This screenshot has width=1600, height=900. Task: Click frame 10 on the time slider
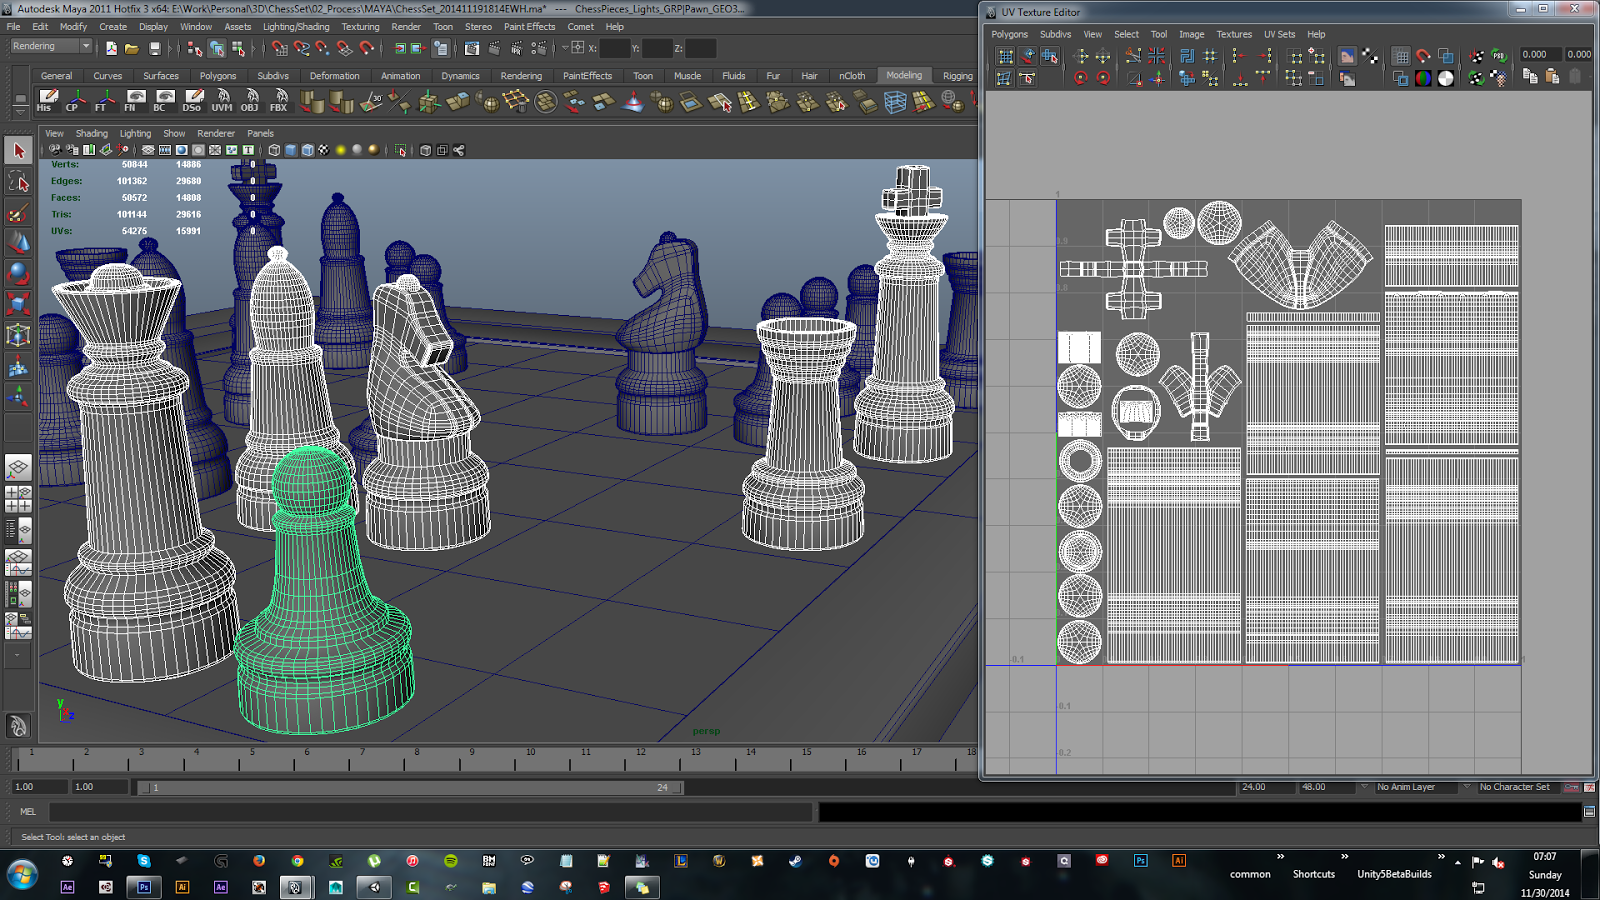click(x=530, y=758)
